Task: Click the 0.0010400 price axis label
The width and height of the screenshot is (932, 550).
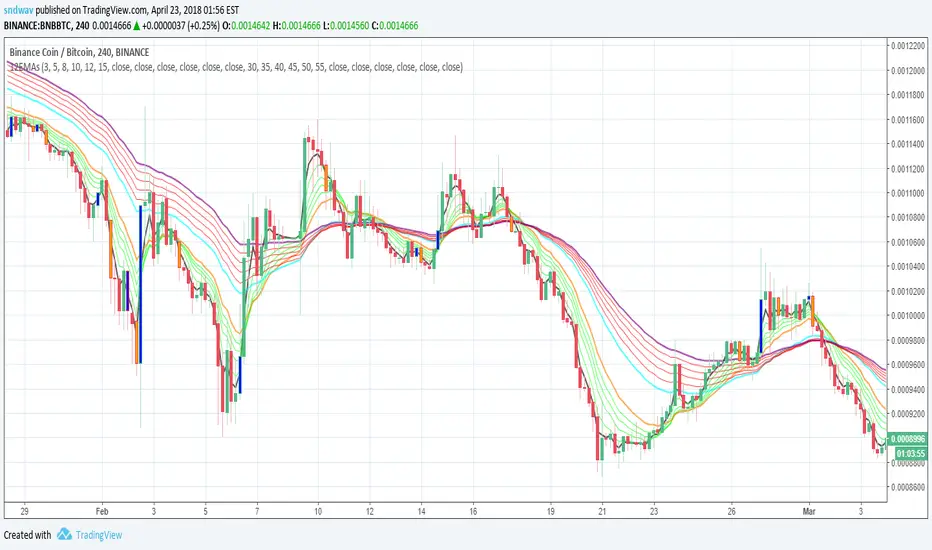Action: [x=908, y=266]
